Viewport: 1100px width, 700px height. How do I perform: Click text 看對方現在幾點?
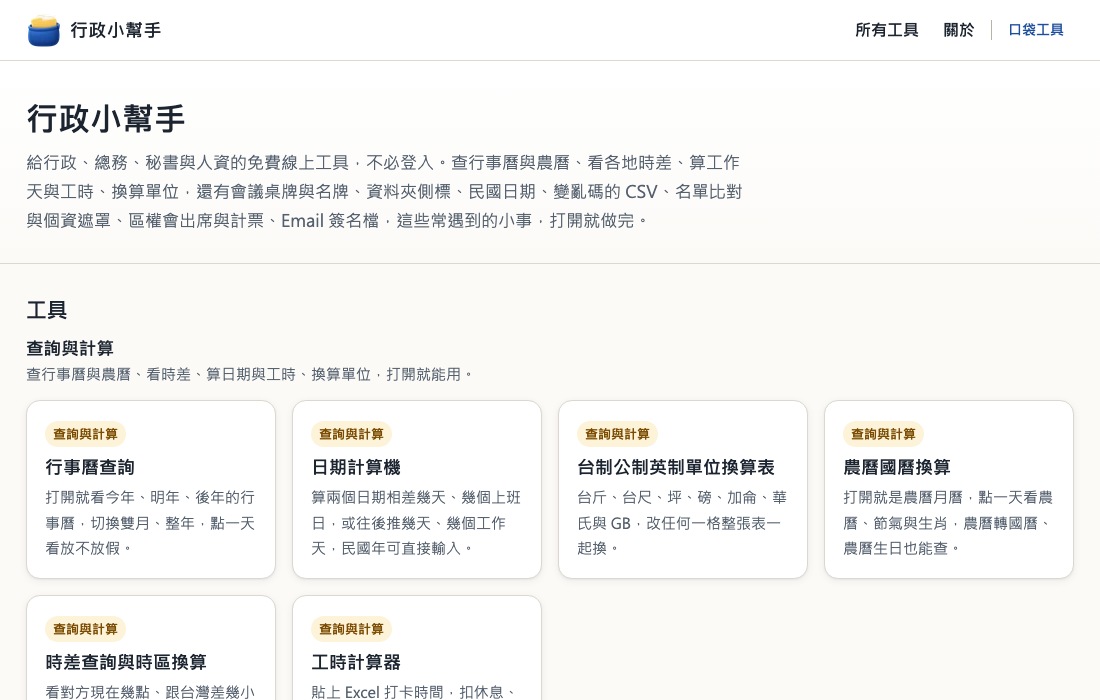150,692
